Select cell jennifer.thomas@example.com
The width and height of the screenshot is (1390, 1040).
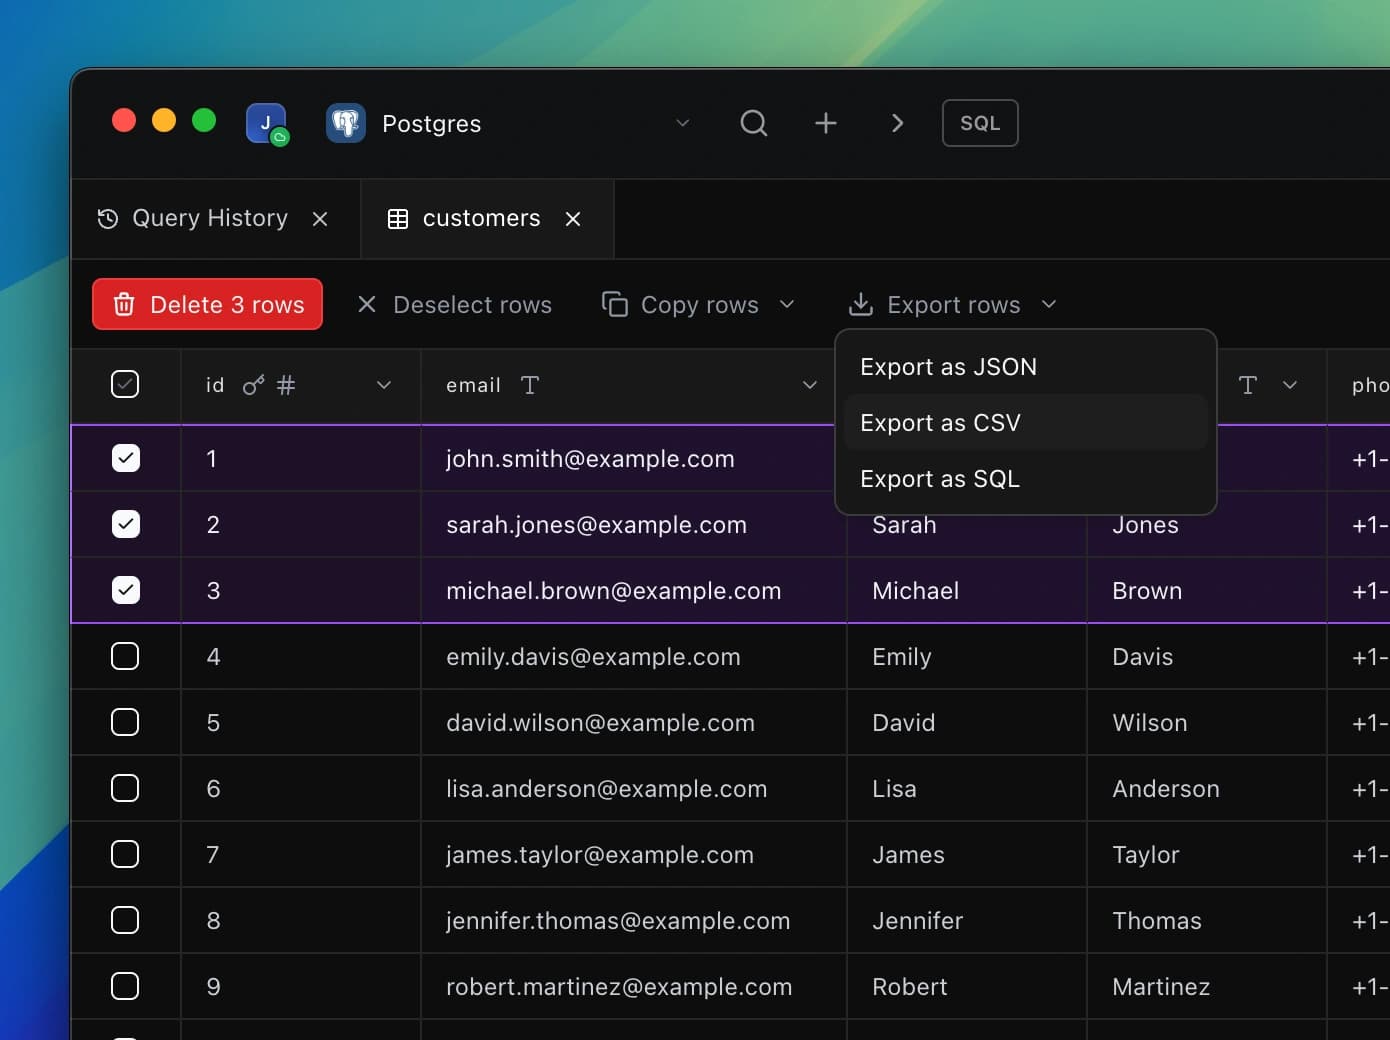634,920
